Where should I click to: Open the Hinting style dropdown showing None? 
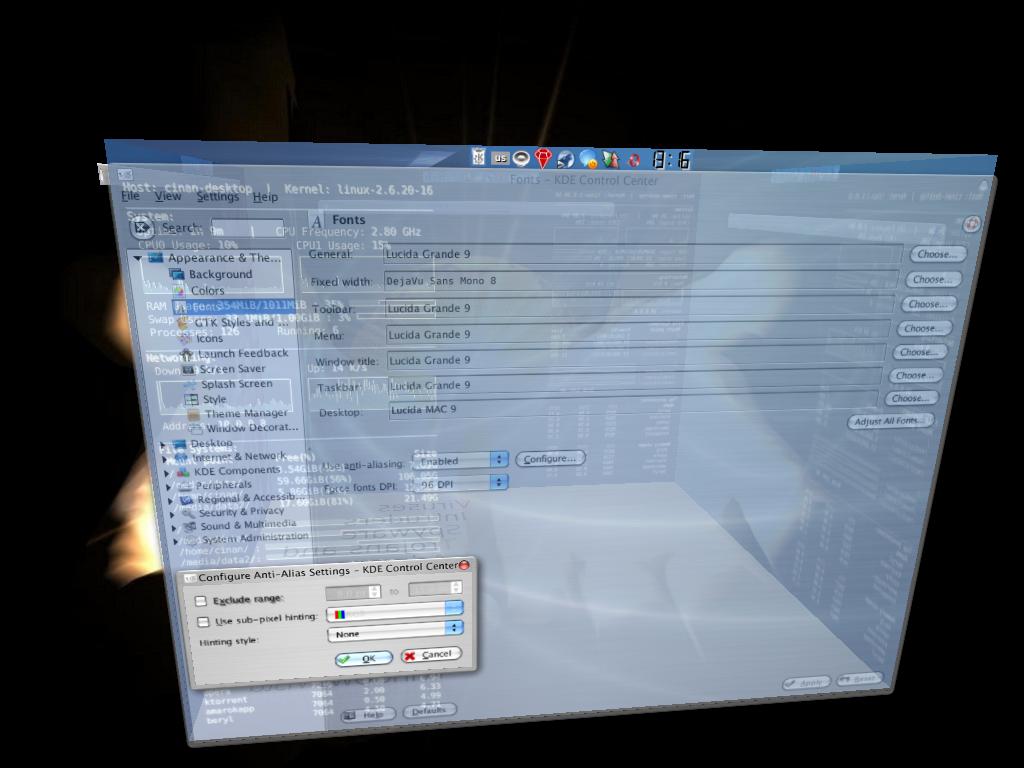[x=395, y=632]
